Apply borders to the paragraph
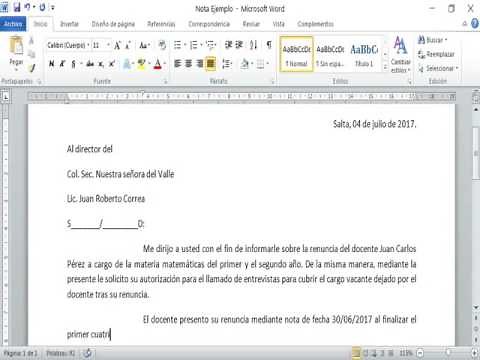The height and width of the screenshot is (360, 480). click(x=260, y=63)
